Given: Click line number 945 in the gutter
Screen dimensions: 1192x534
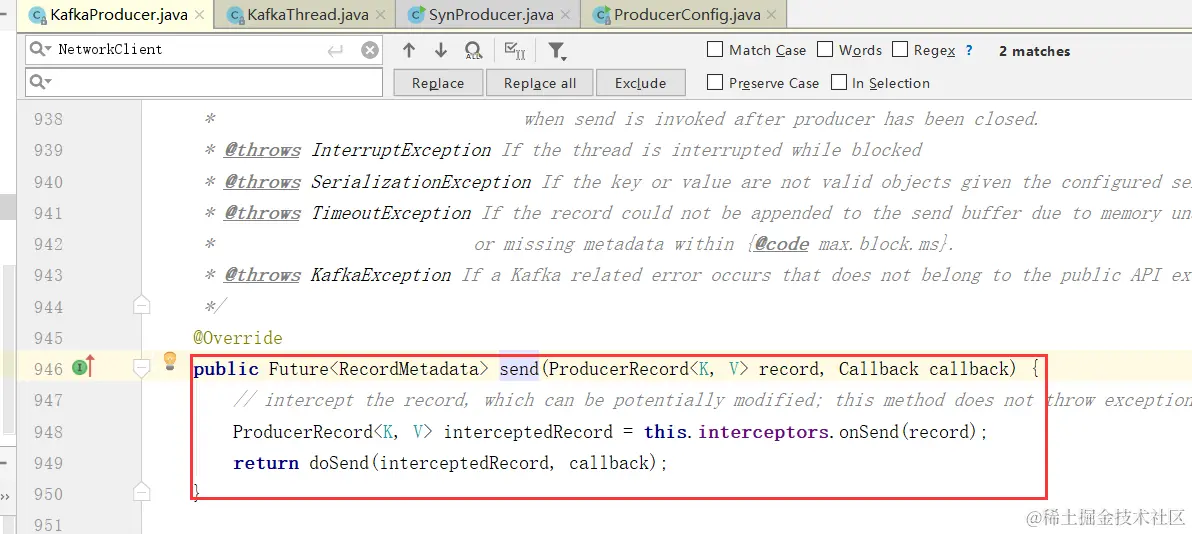Looking at the screenshot, I should 49,338.
